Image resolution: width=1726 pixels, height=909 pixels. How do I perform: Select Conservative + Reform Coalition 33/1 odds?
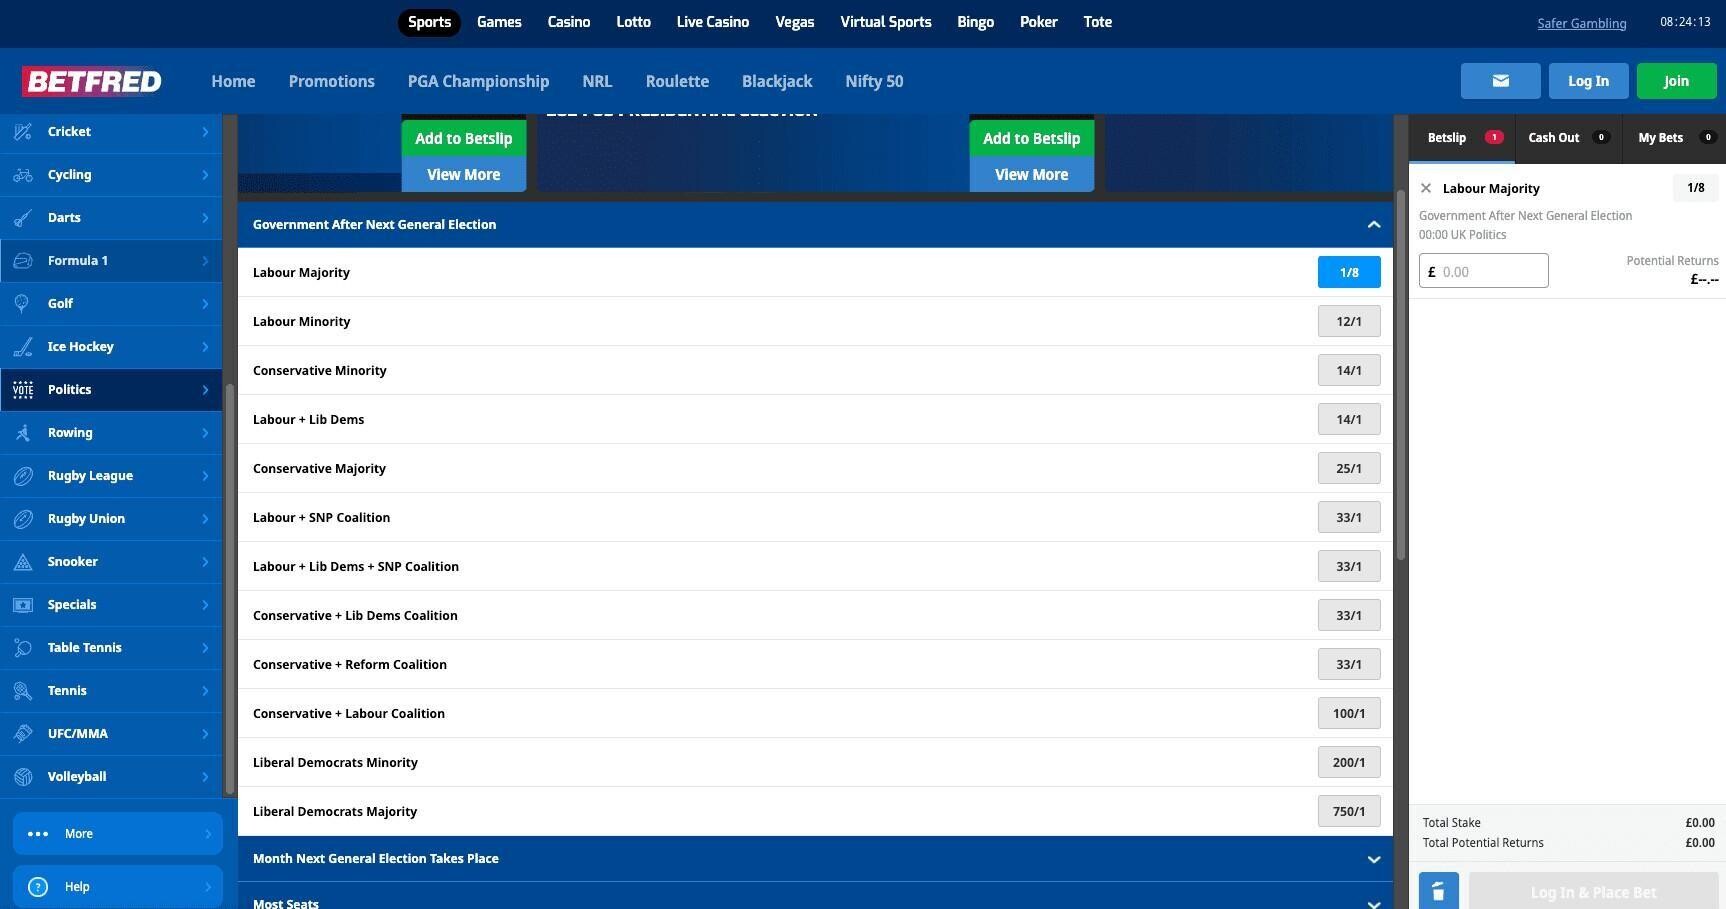click(x=1349, y=664)
